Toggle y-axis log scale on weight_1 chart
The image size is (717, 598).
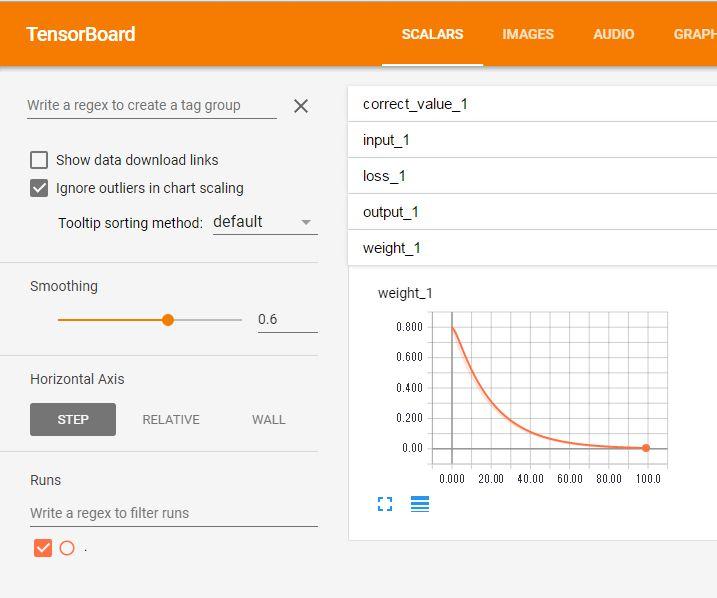tap(420, 504)
